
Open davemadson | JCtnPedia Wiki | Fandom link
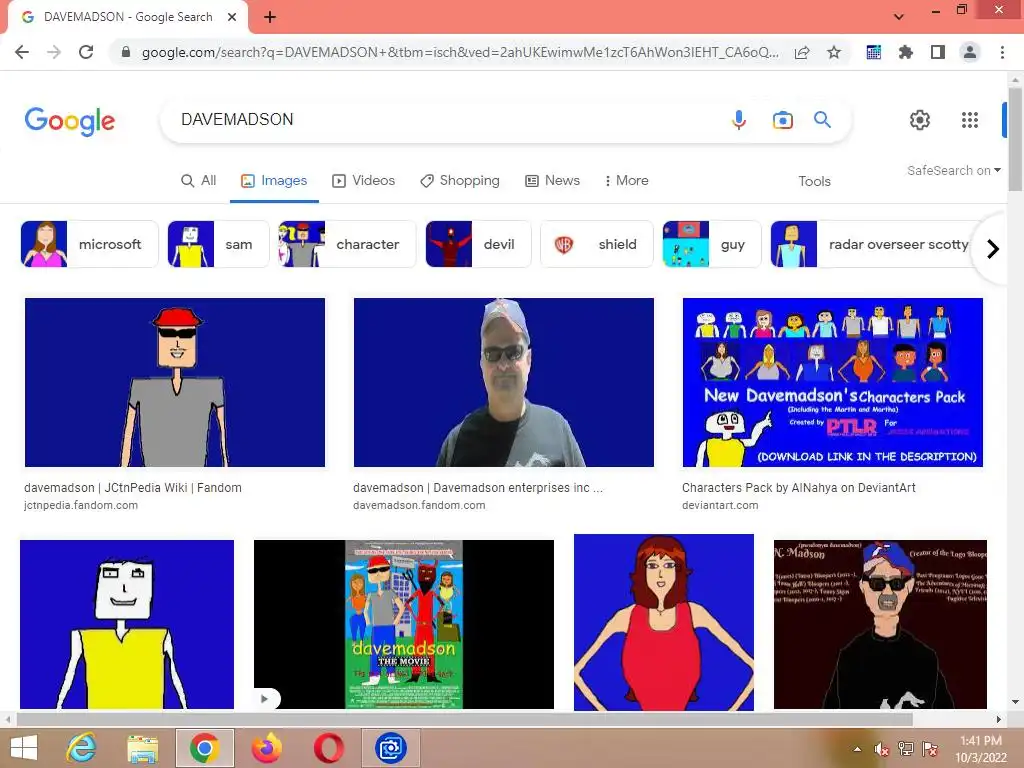[x=133, y=488]
